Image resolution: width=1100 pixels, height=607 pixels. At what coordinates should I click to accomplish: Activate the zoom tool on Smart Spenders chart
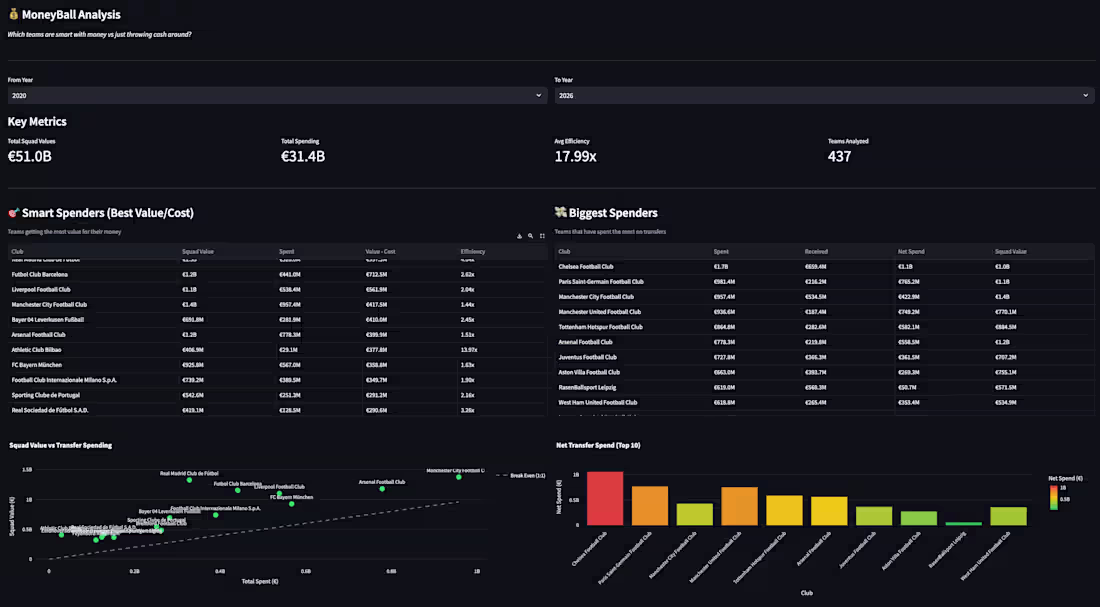pyautogui.click(x=530, y=236)
